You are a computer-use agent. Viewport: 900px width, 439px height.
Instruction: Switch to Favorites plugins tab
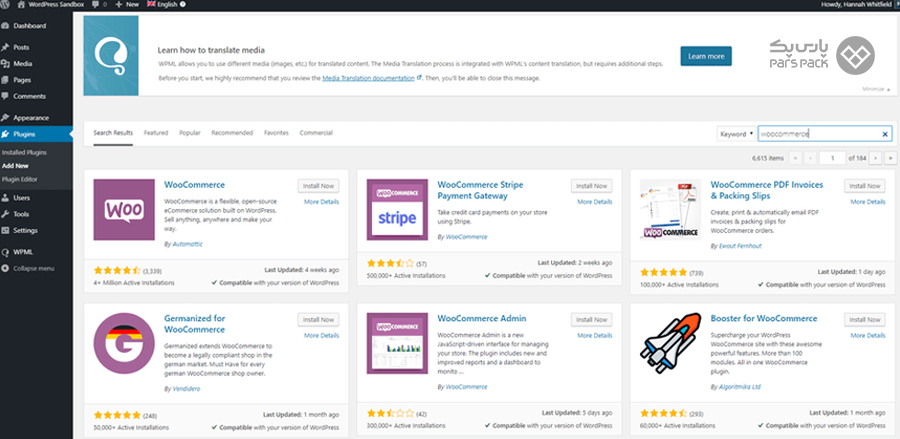(x=276, y=133)
